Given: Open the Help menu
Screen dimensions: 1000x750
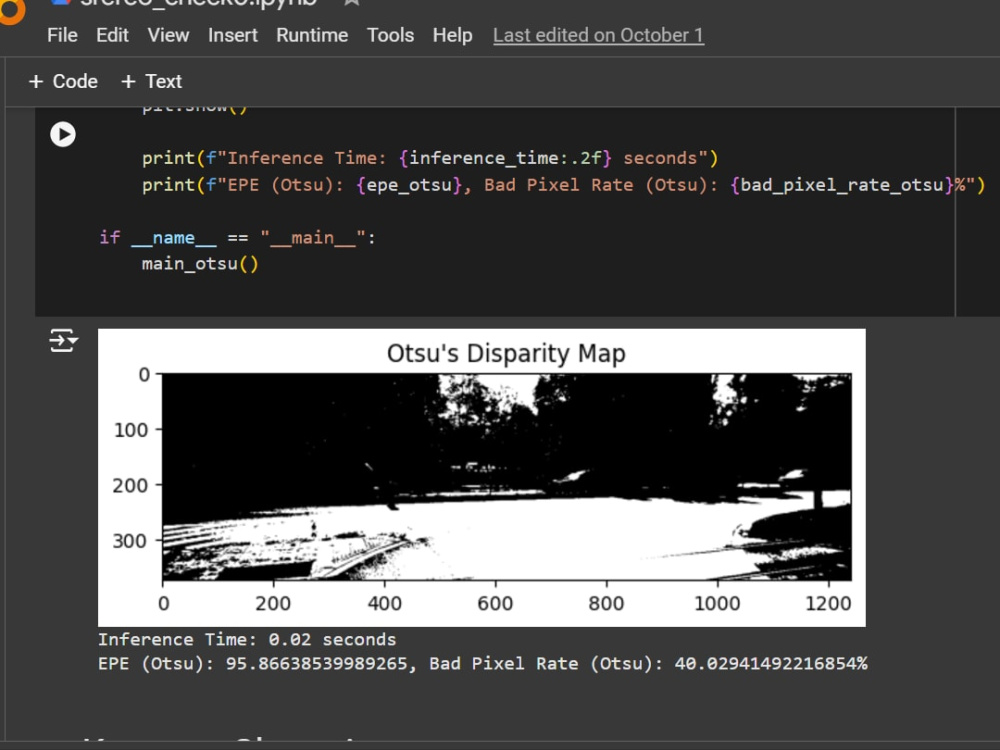Looking at the screenshot, I should (452, 35).
